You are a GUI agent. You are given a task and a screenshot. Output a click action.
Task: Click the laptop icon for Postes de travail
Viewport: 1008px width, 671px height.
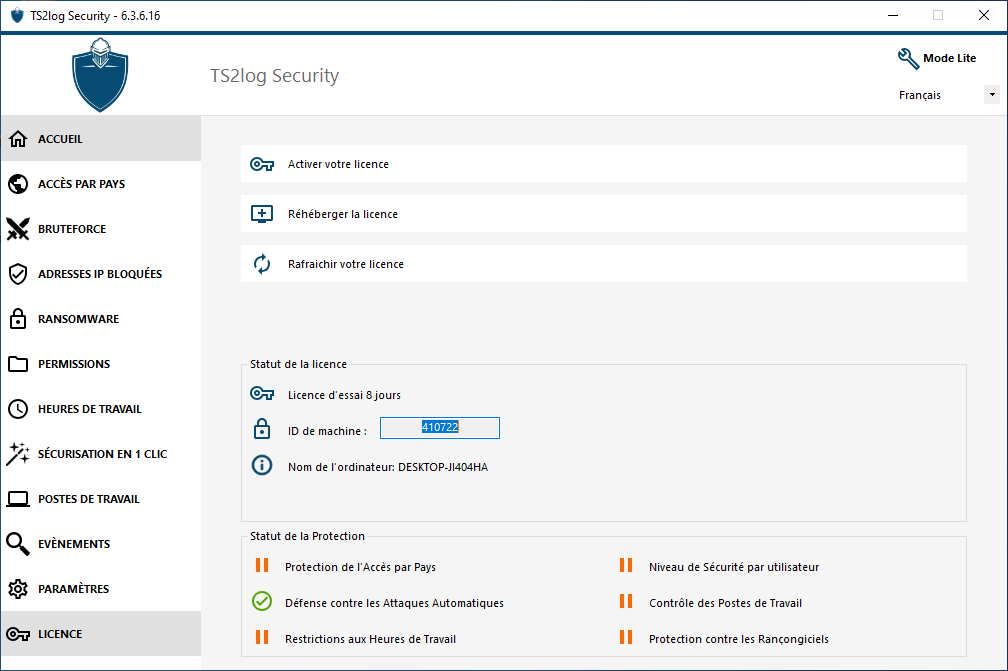pyautogui.click(x=18, y=499)
